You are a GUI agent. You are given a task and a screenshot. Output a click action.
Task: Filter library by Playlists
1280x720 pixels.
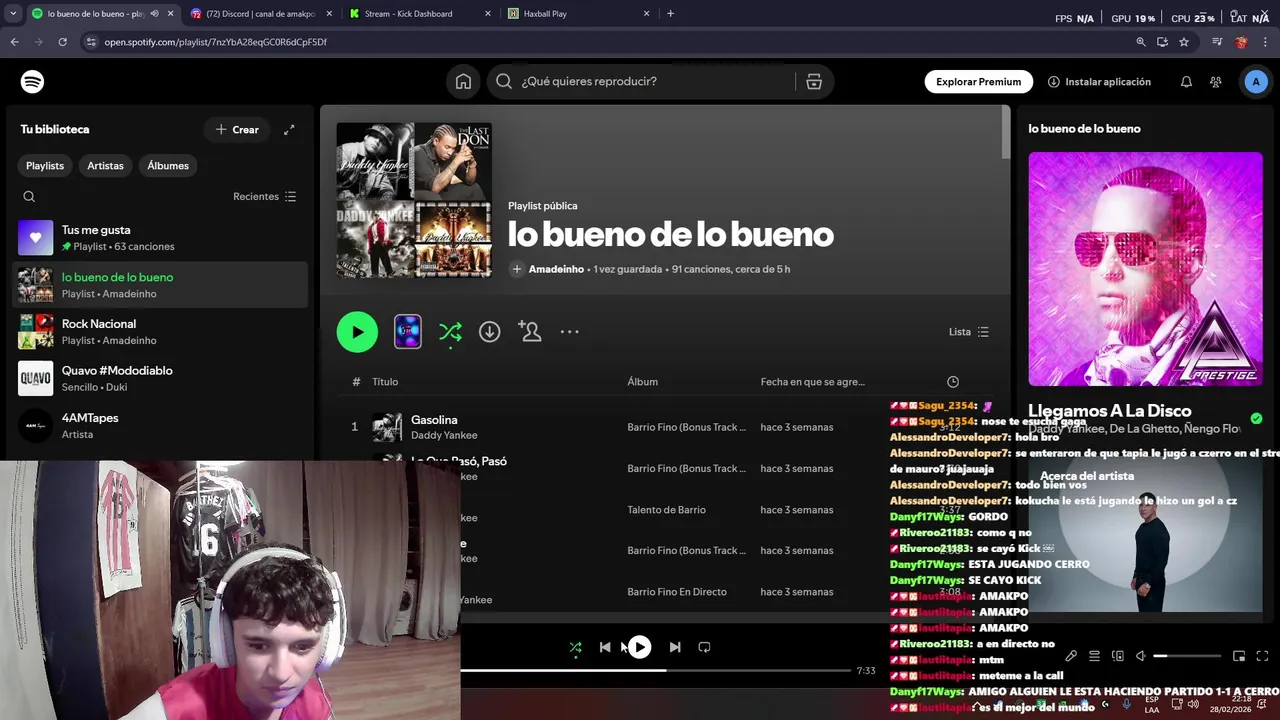pyautogui.click(x=45, y=166)
